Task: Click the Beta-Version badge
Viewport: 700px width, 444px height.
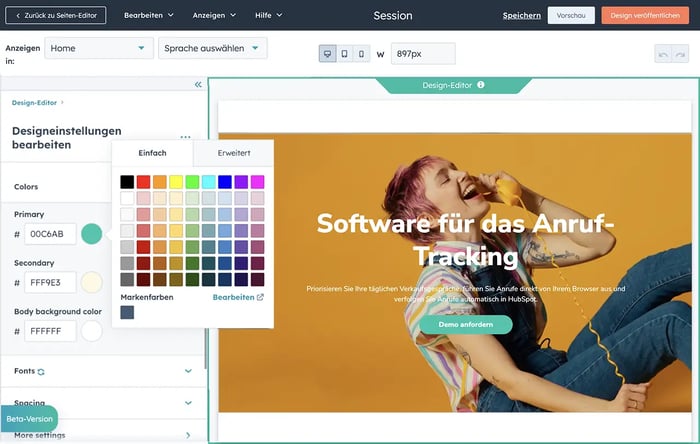Action: coord(29,419)
